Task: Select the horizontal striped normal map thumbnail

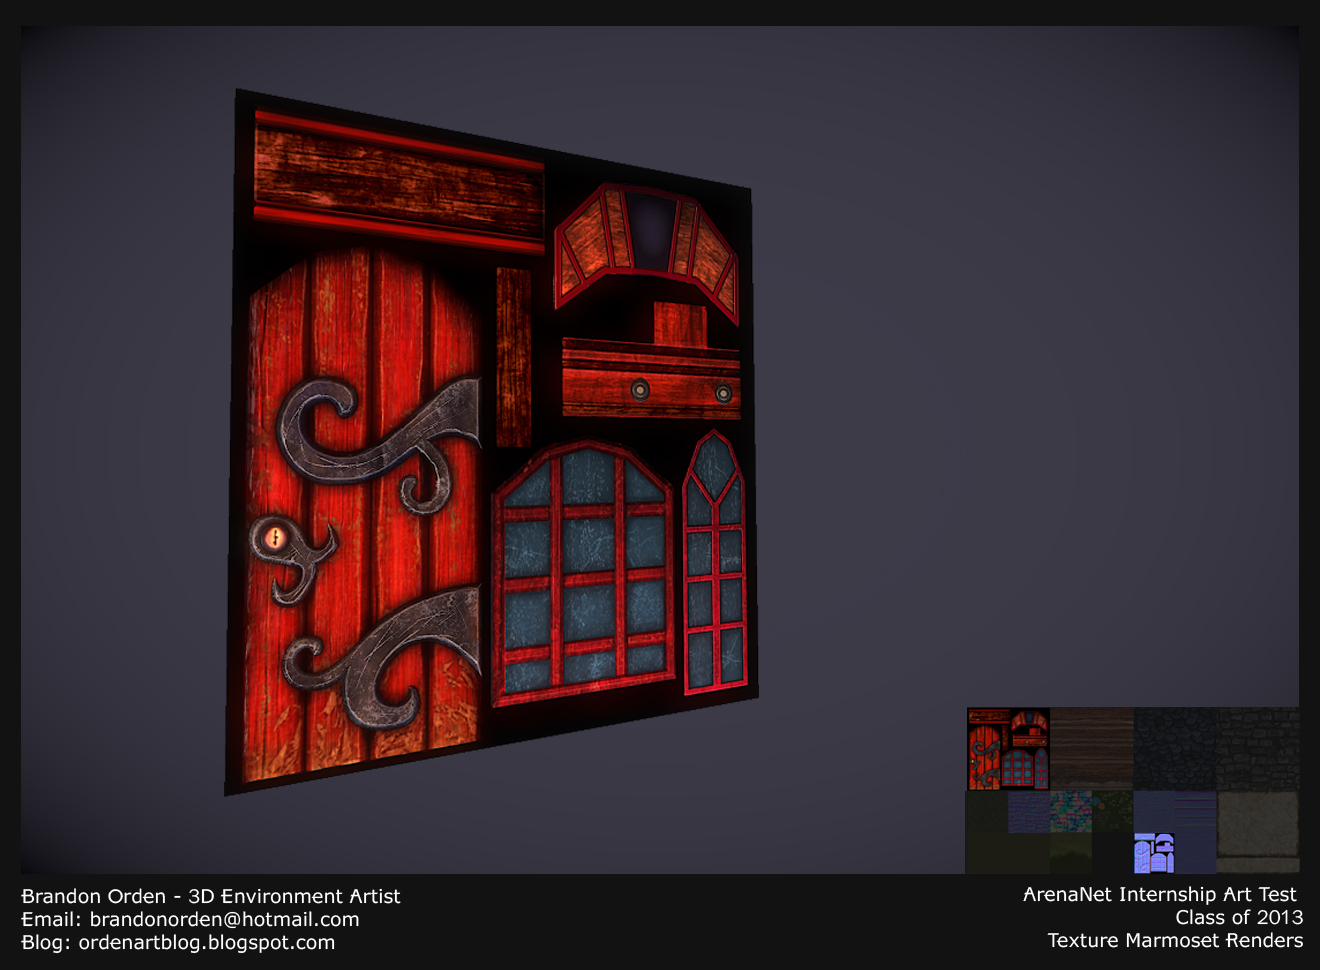Action: 1195,811
